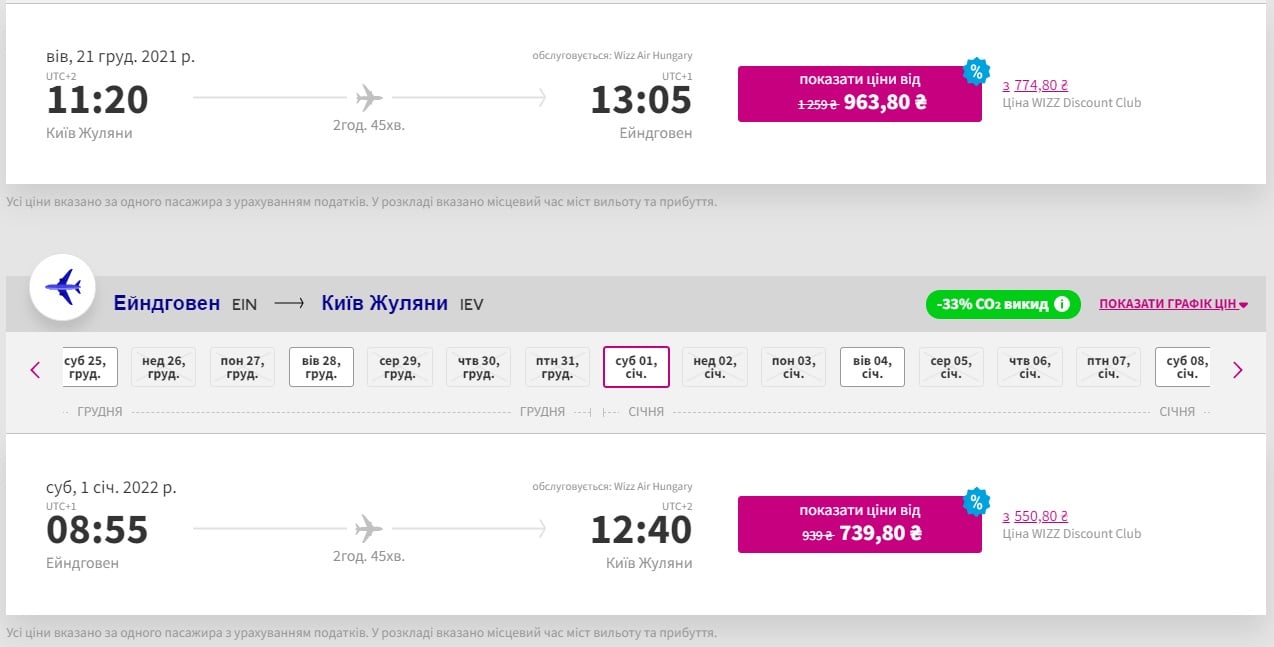Select Tuesday 4 January date tab

click(x=872, y=367)
